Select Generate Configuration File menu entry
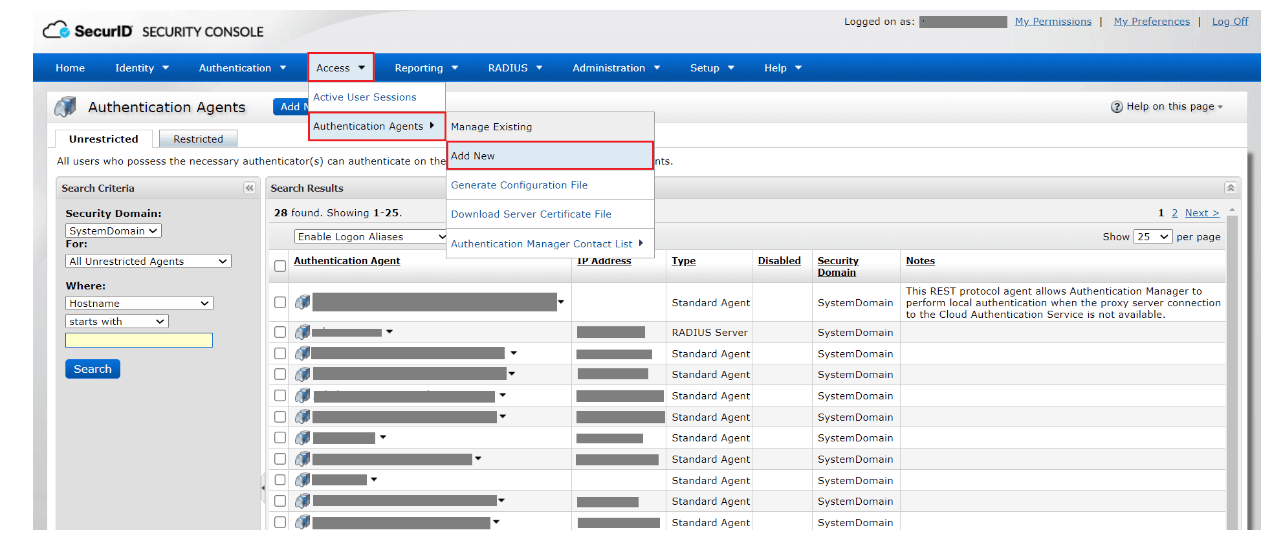1284x540 pixels. (x=518, y=185)
